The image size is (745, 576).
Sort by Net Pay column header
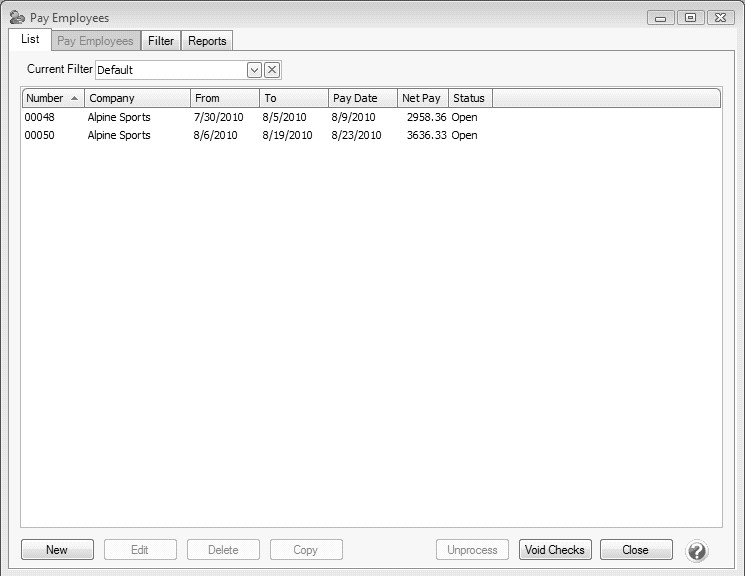click(x=422, y=98)
